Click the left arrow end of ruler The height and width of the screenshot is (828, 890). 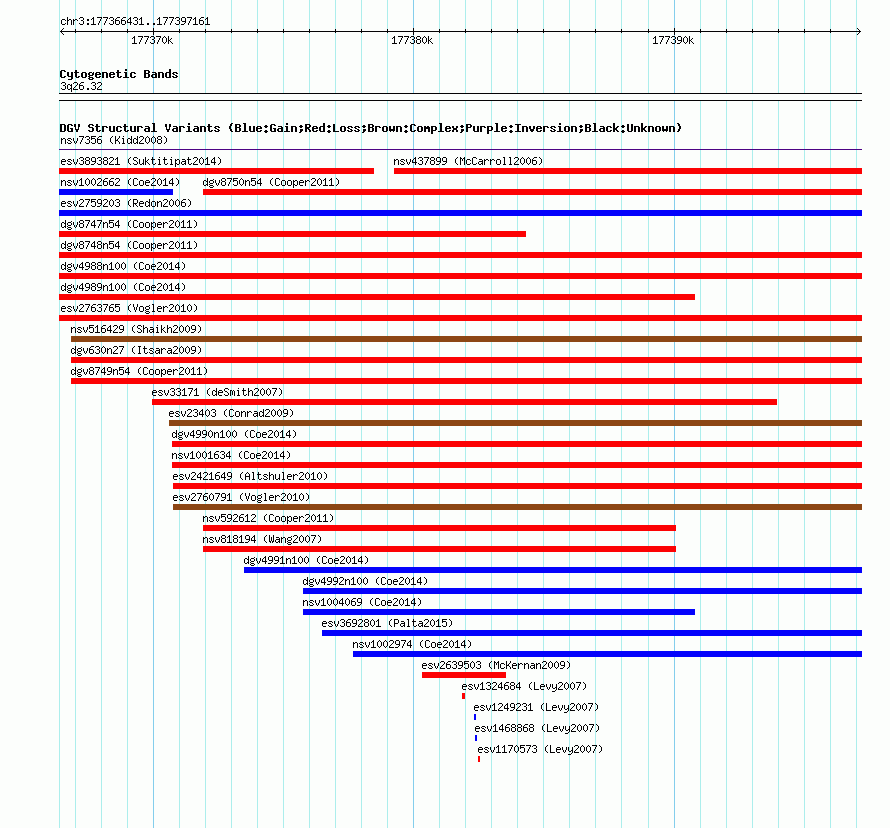click(62, 32)
